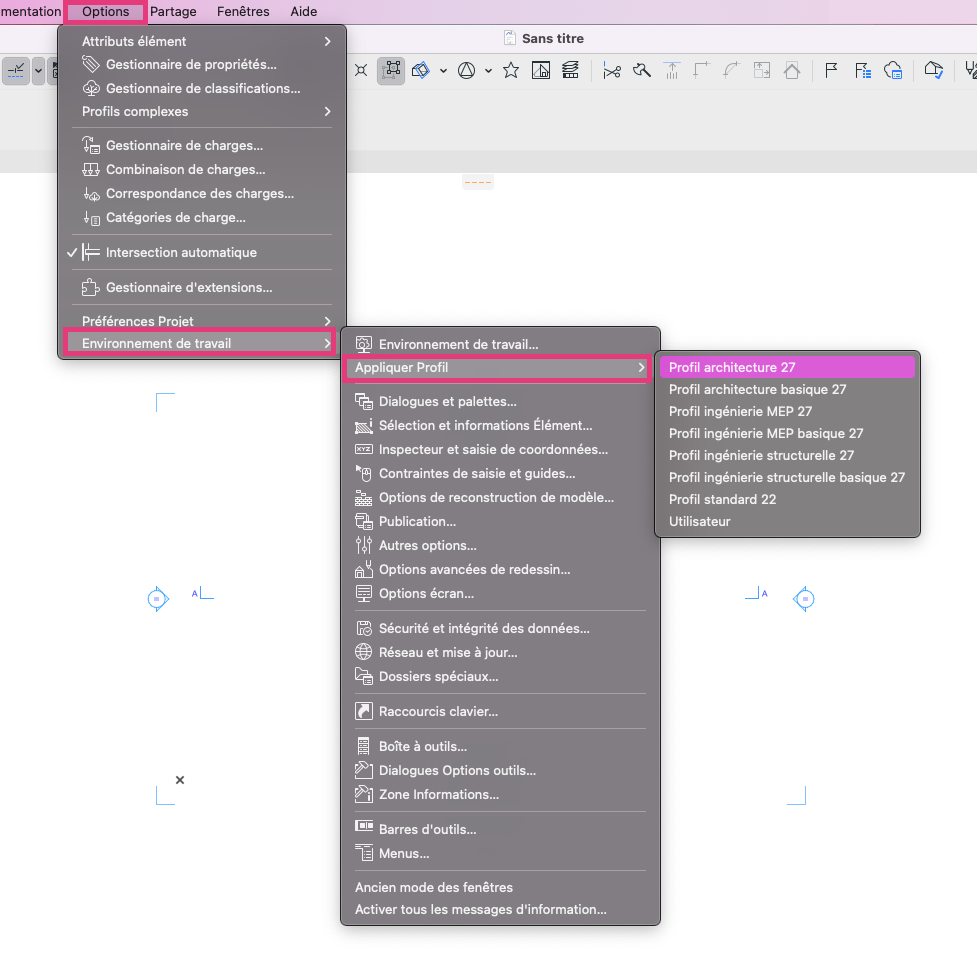
Task: Open Sélection et informations Élément
Action: click(x=500, y=426)
